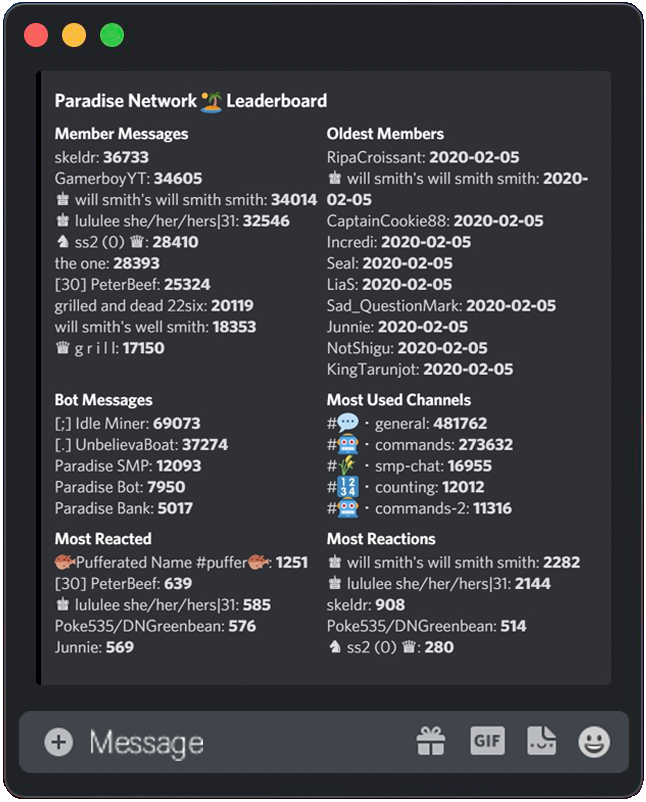Click the smp-chat channel plant emoji

point(347,466)
